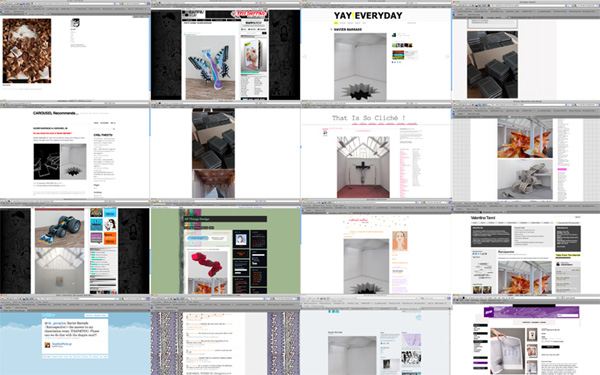Click the That Is So Cliché ! header
The width and height of the screenshot is (600, 375).
(x=368, y=118)
